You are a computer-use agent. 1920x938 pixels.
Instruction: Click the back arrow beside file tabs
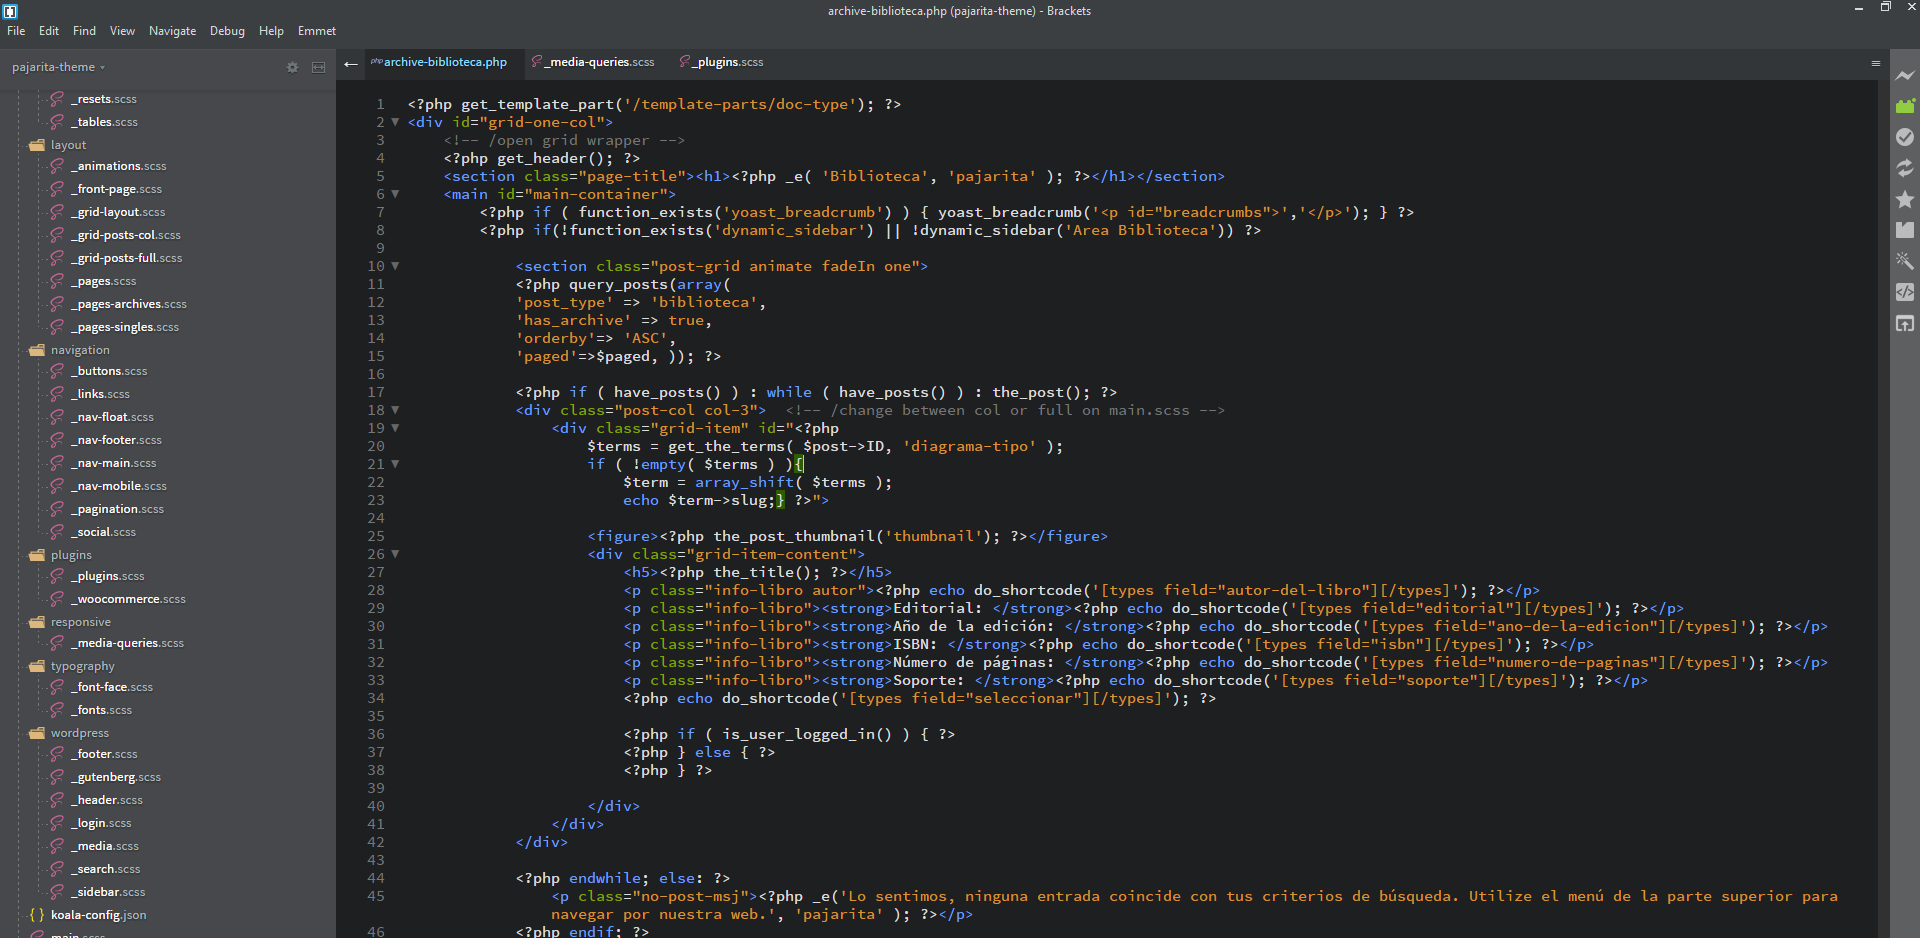coord(351,64)
